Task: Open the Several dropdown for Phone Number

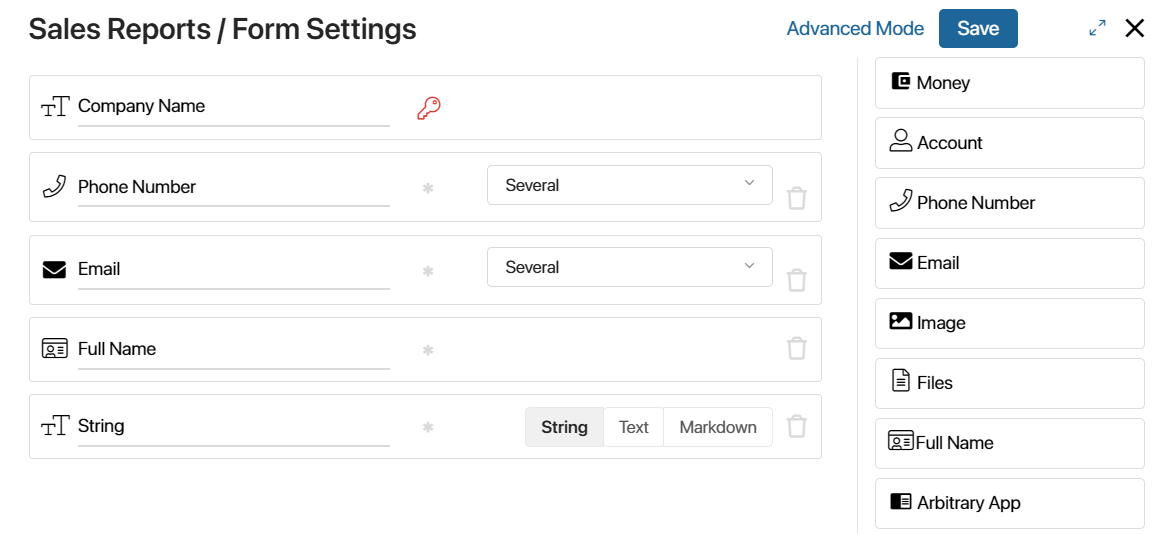Action: (629, 185)
